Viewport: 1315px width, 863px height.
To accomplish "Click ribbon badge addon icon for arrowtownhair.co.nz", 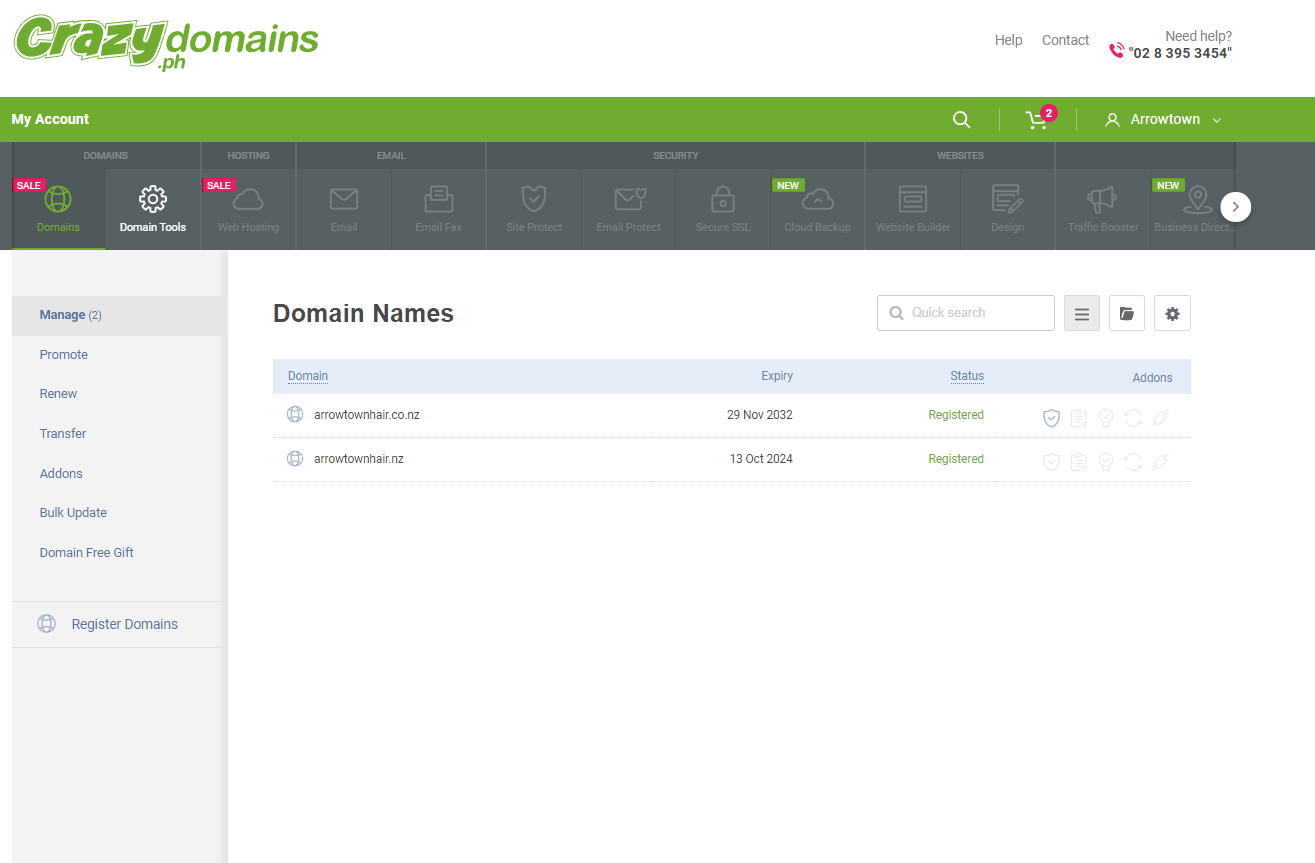I will (x=1105, y=418).
